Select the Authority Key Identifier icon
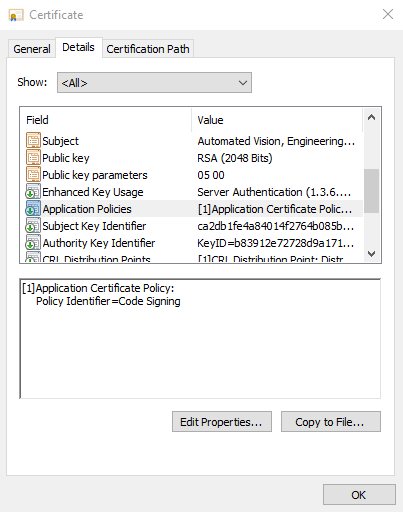Image resolution: width=403 pixels, height=512 pixels. point(33,242)
